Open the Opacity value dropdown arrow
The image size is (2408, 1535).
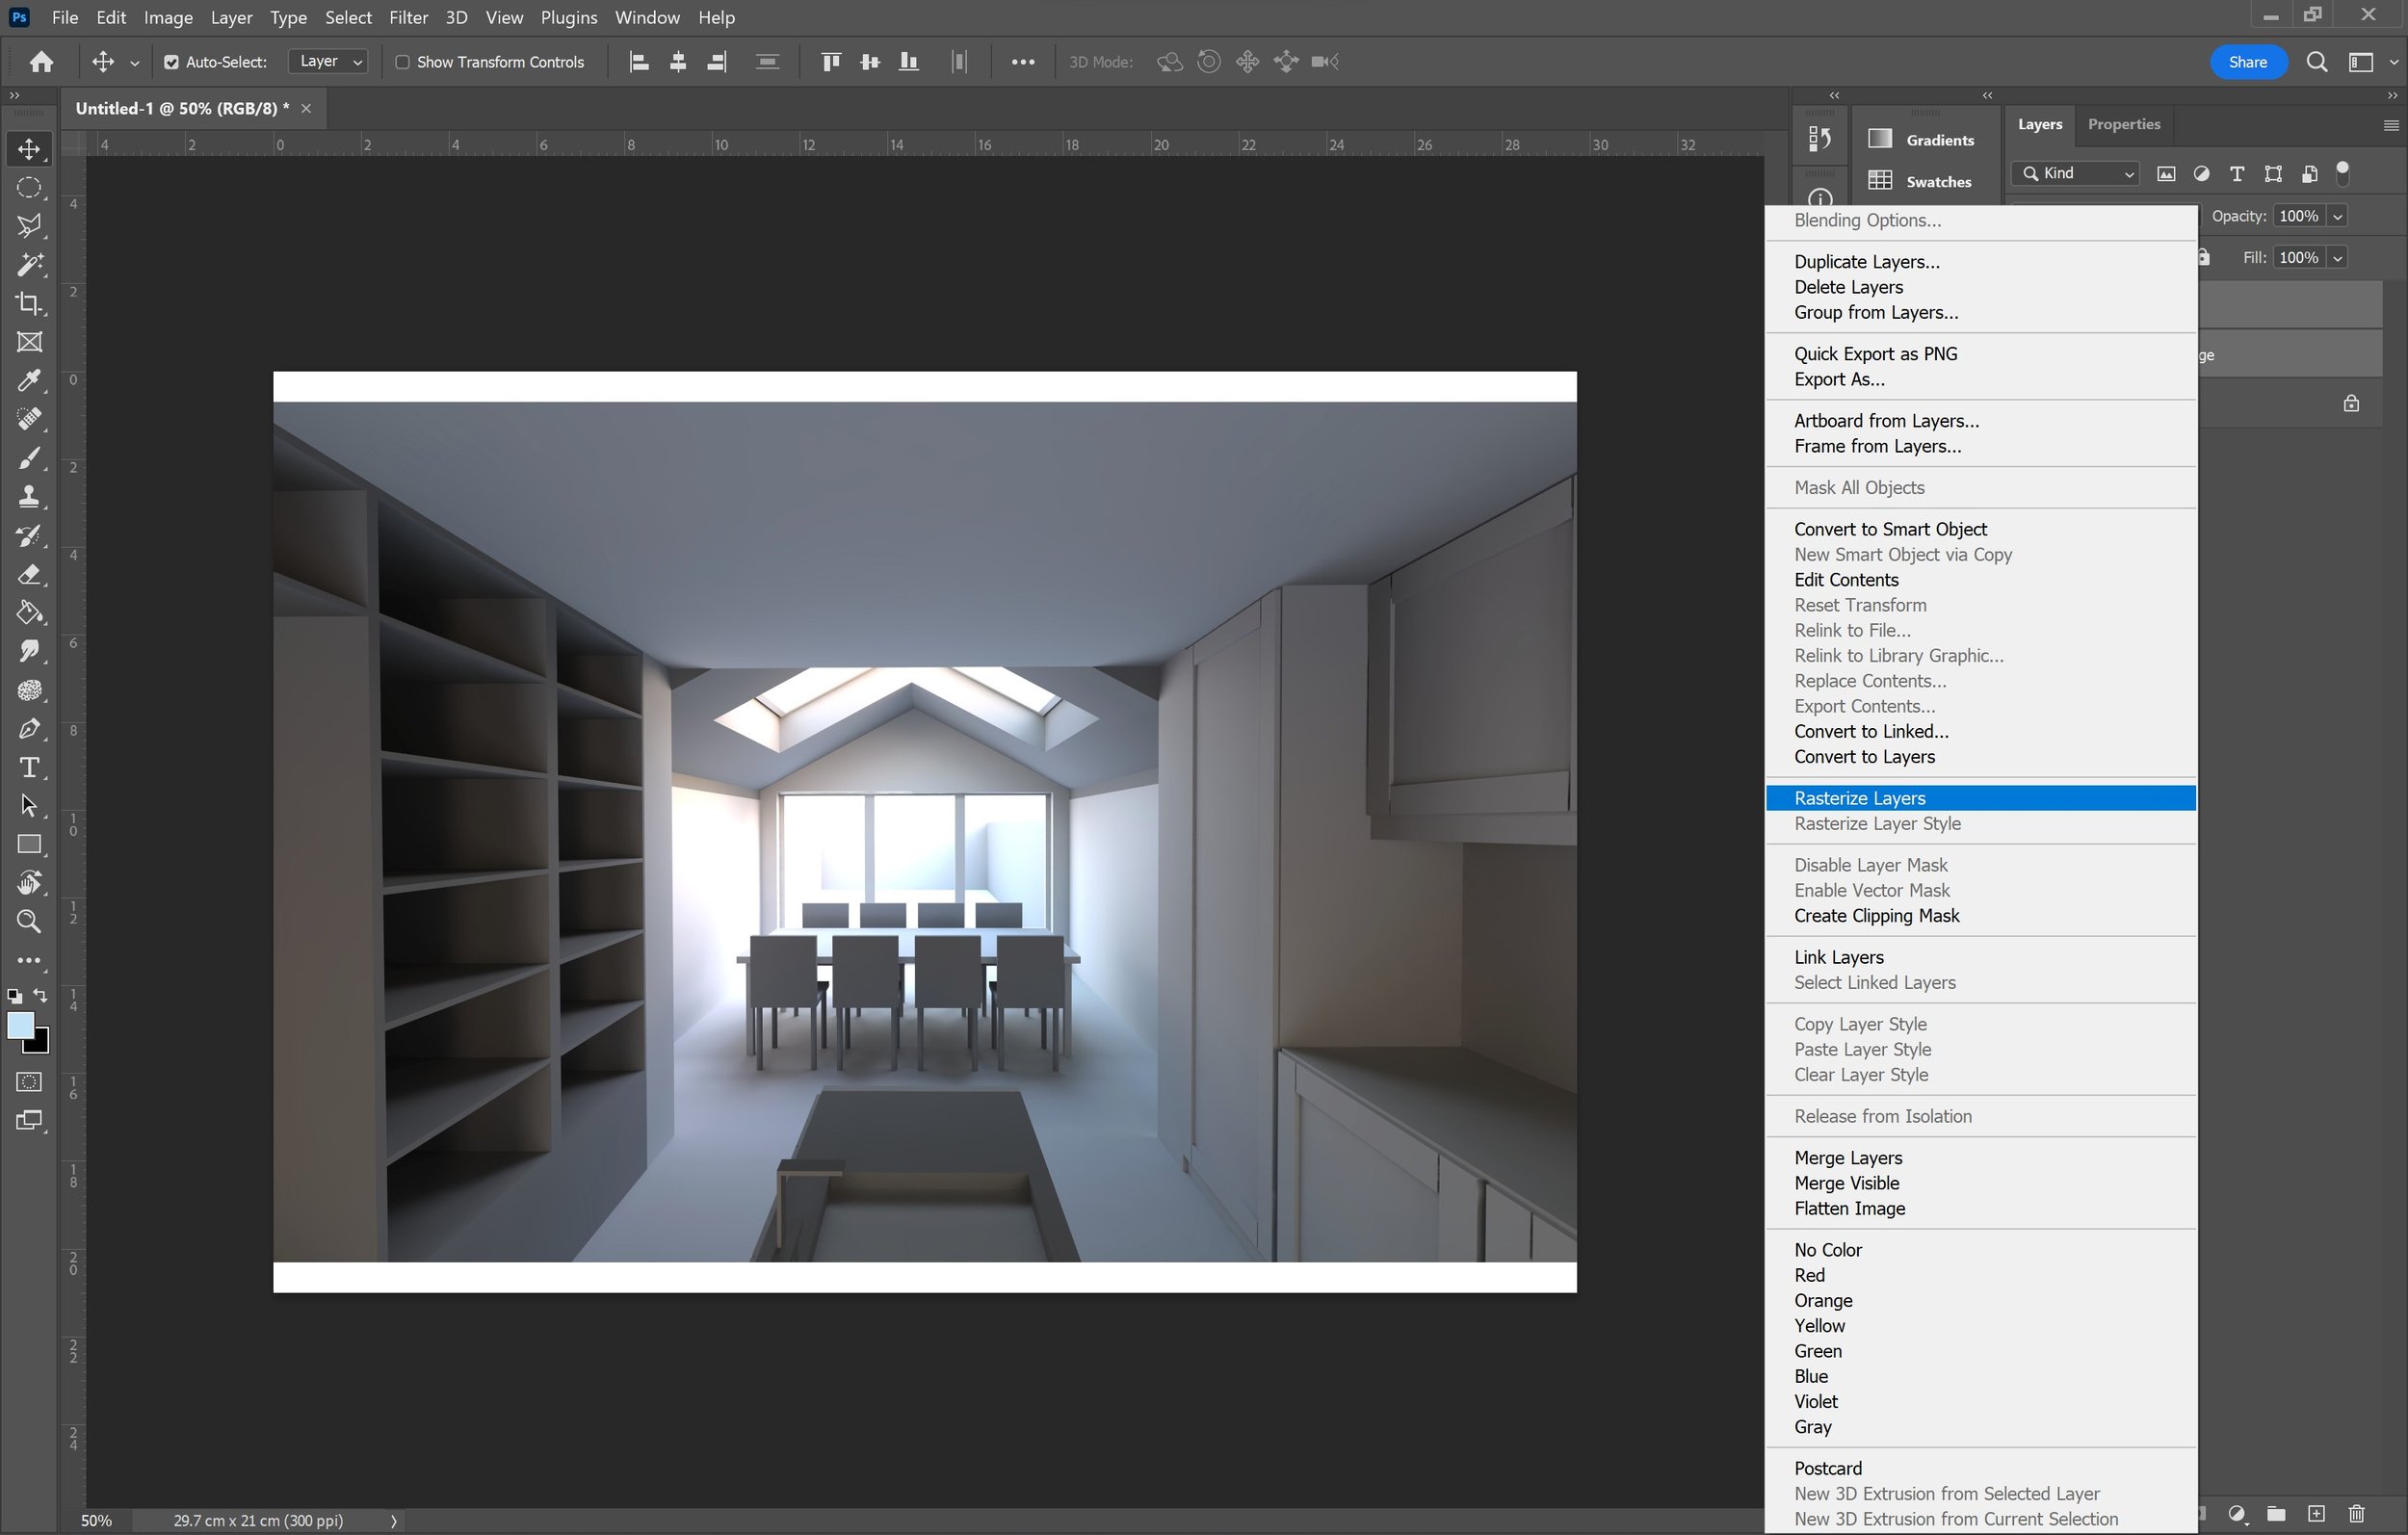point(2337,216)
